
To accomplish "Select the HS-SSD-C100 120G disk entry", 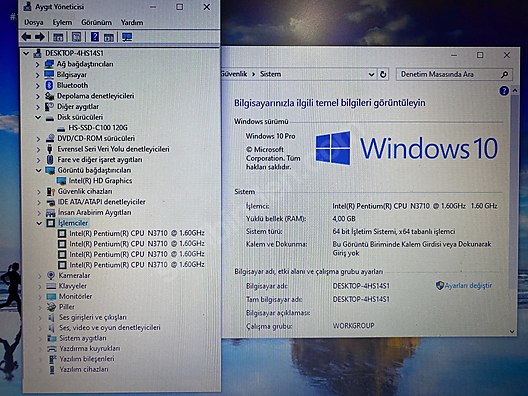I will point(98,128).
